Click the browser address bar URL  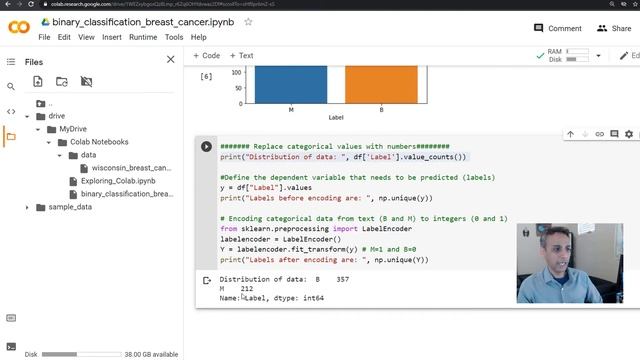tap(162, 4)
